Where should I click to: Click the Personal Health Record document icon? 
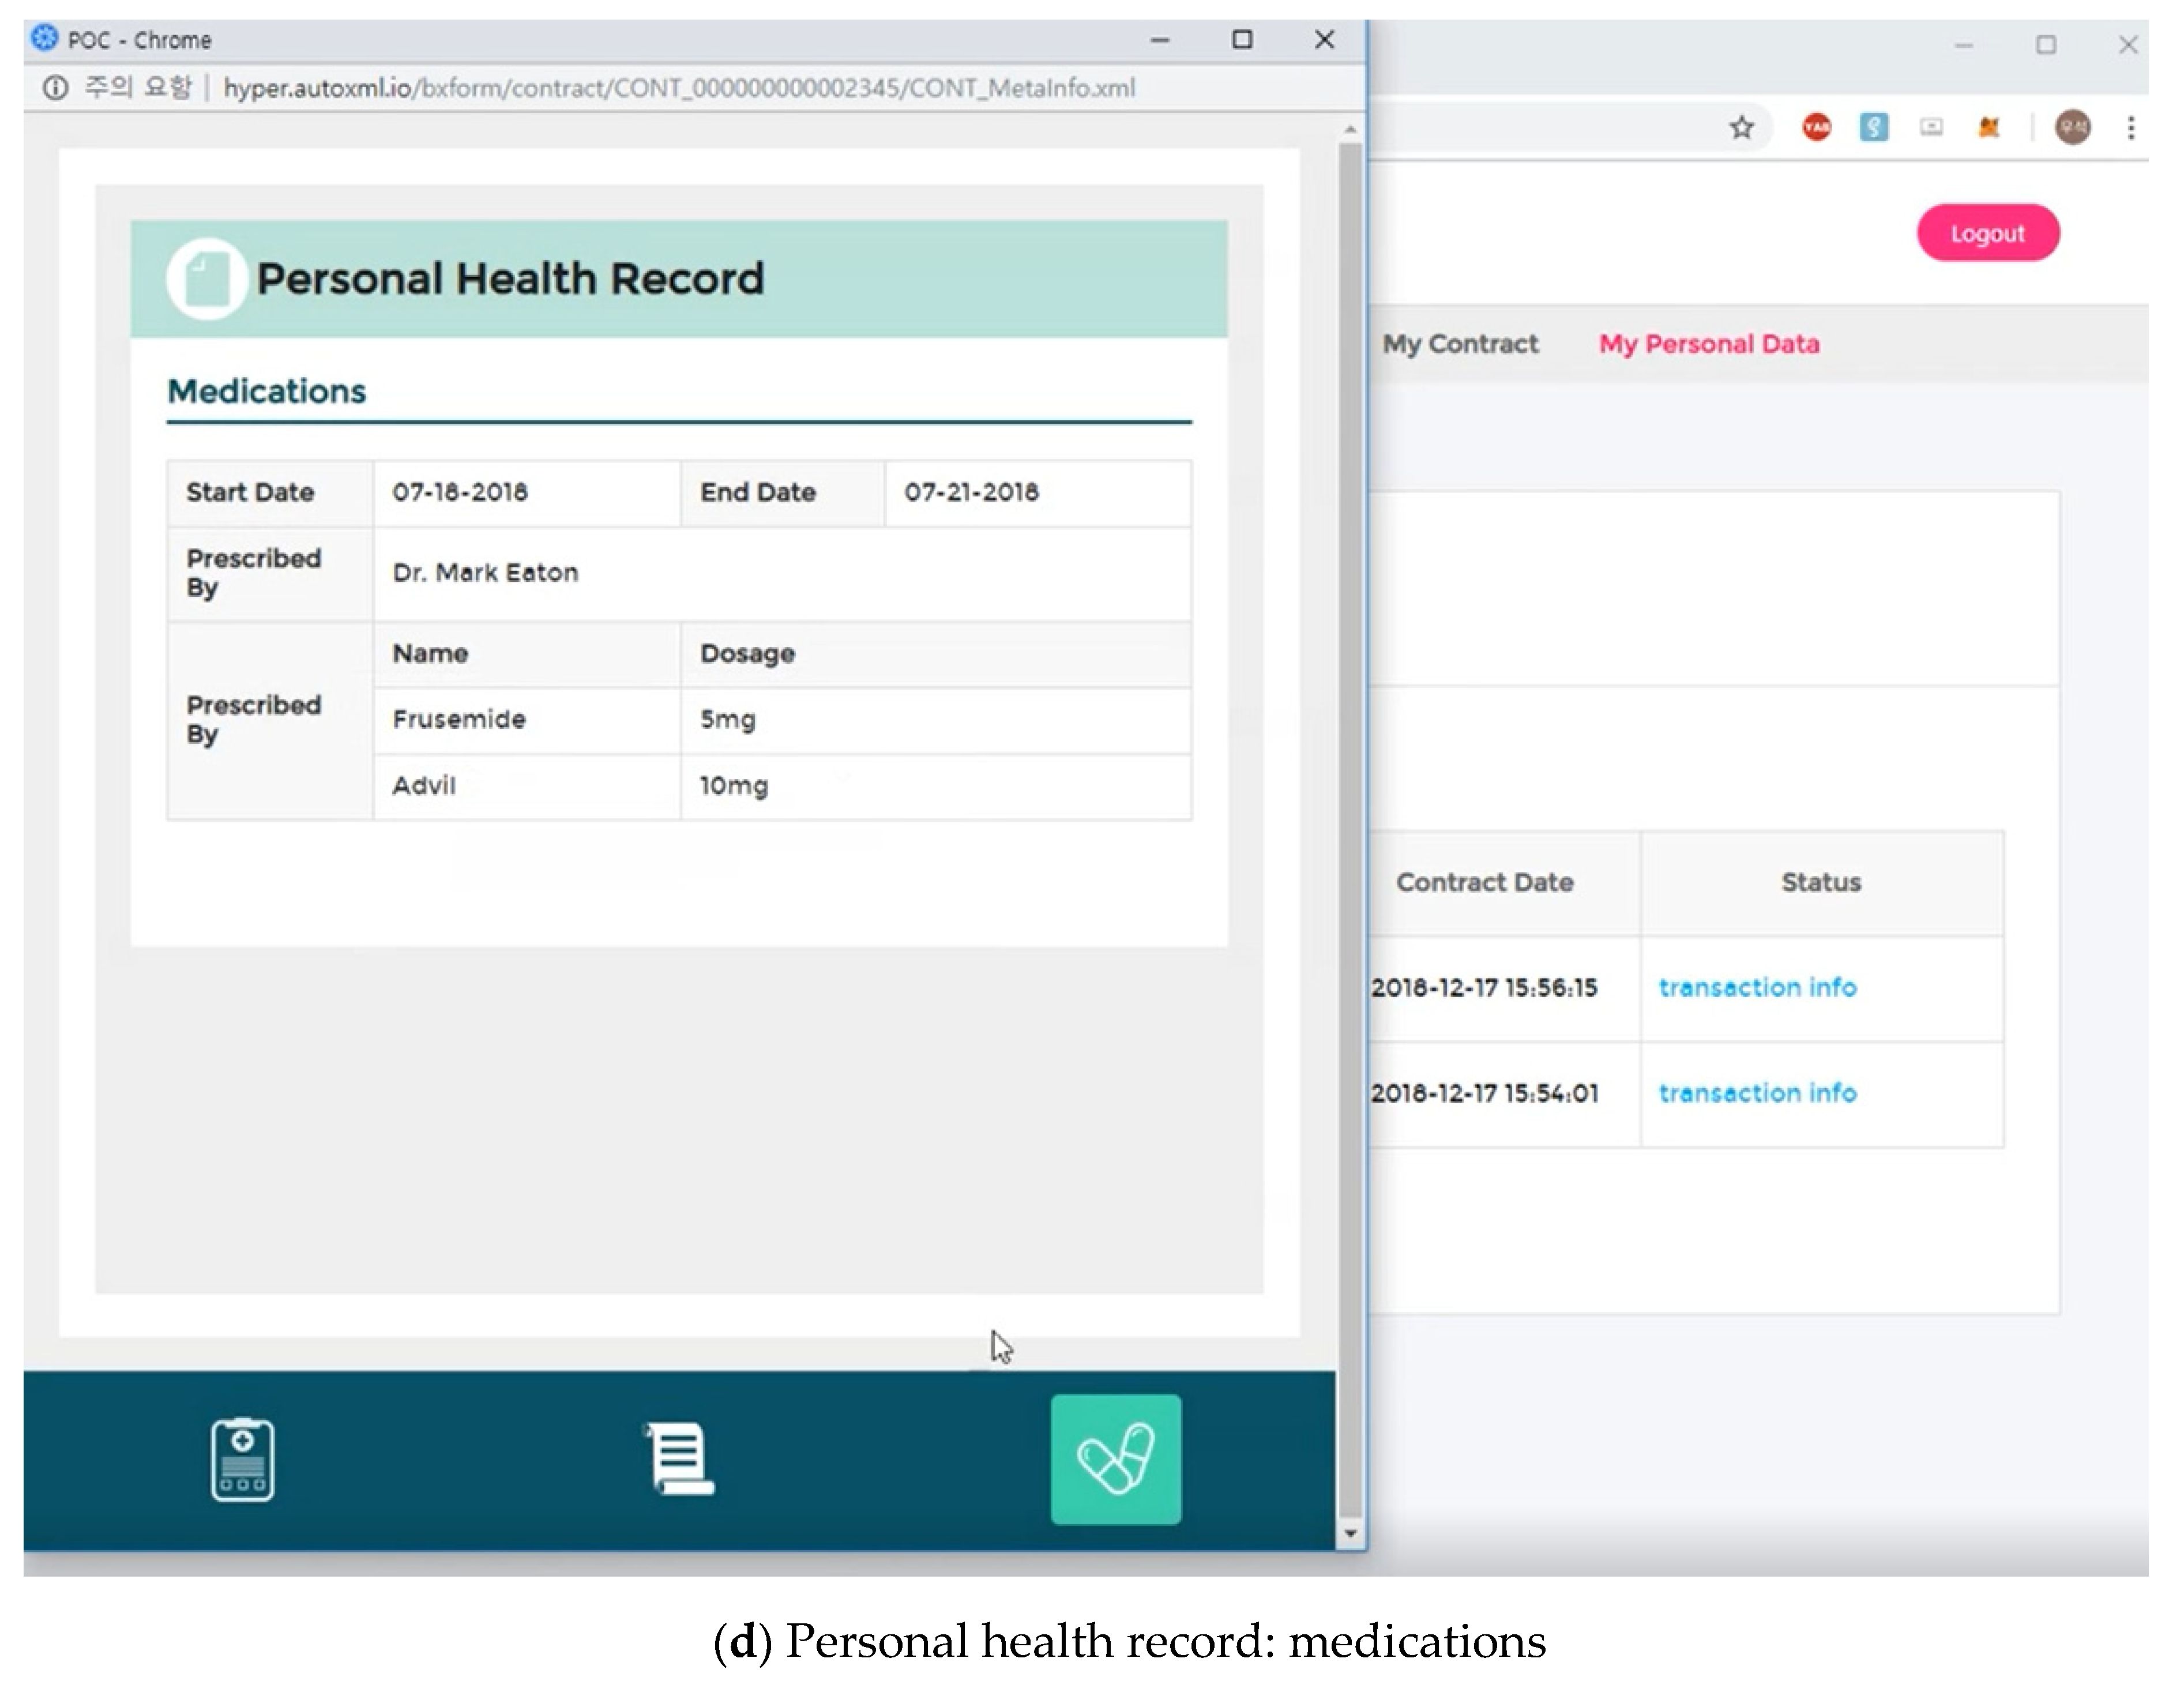[206, 279]
